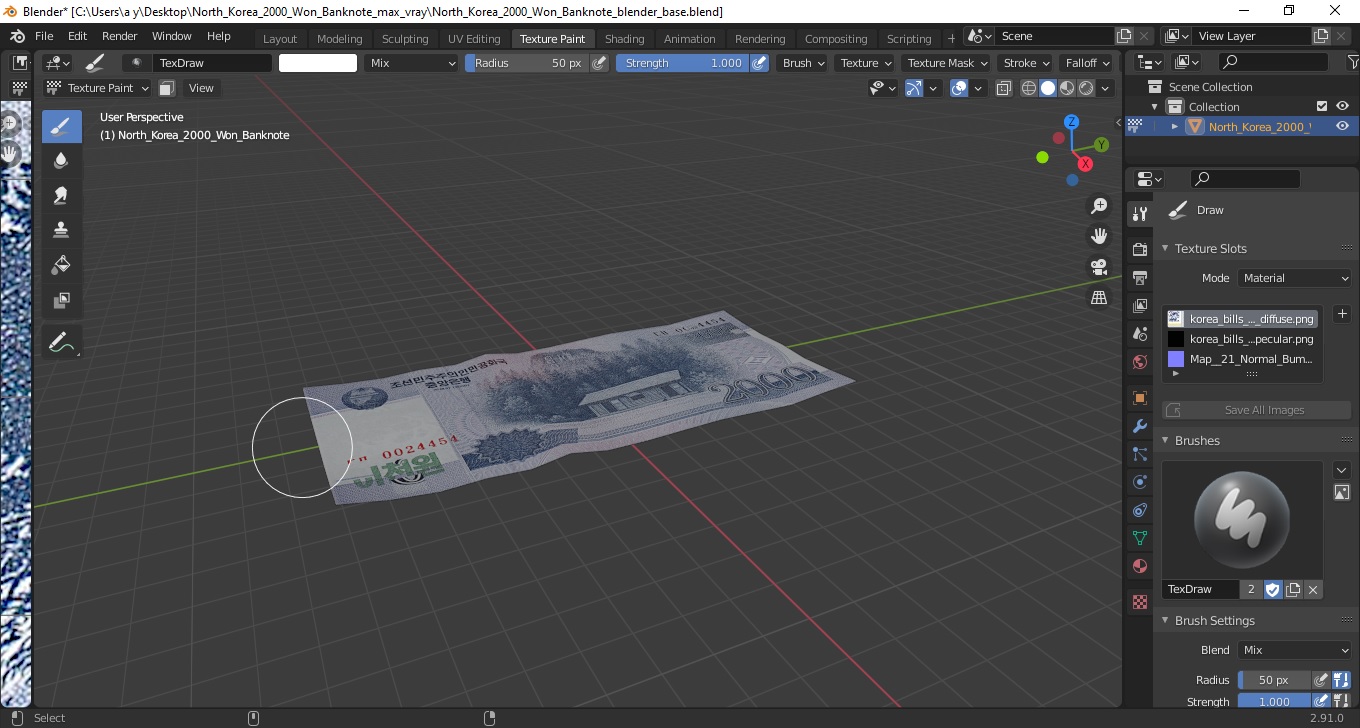Switch to the Shading workspace tab
Image resolution: width=1360 pixels, height=728 pixels.
(624, 39)
